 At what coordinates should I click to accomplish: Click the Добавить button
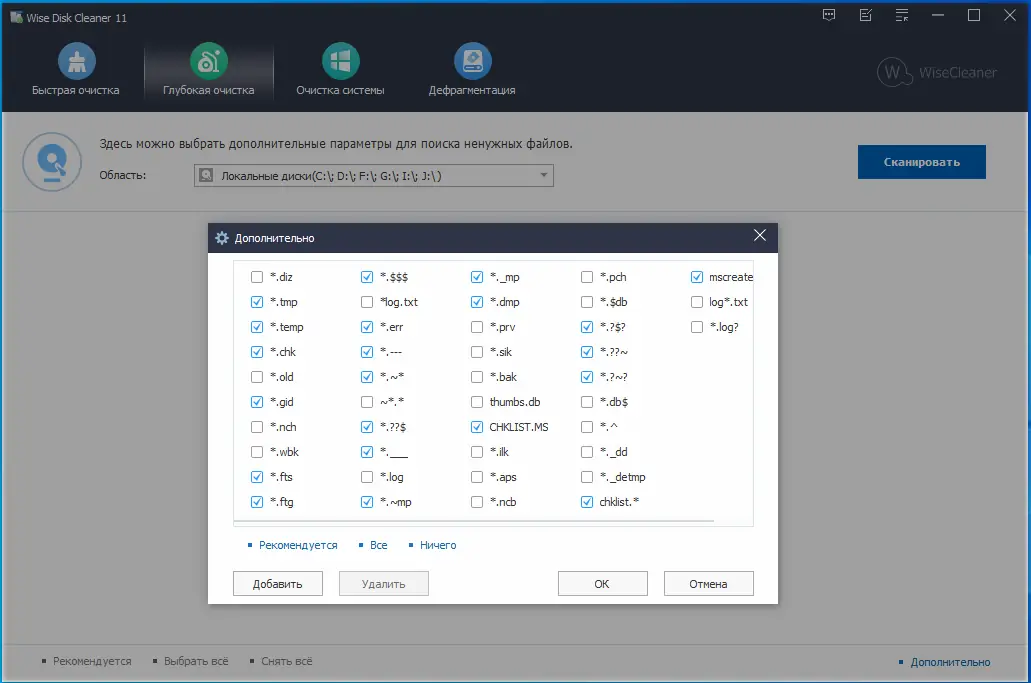[x=277, y=584]
